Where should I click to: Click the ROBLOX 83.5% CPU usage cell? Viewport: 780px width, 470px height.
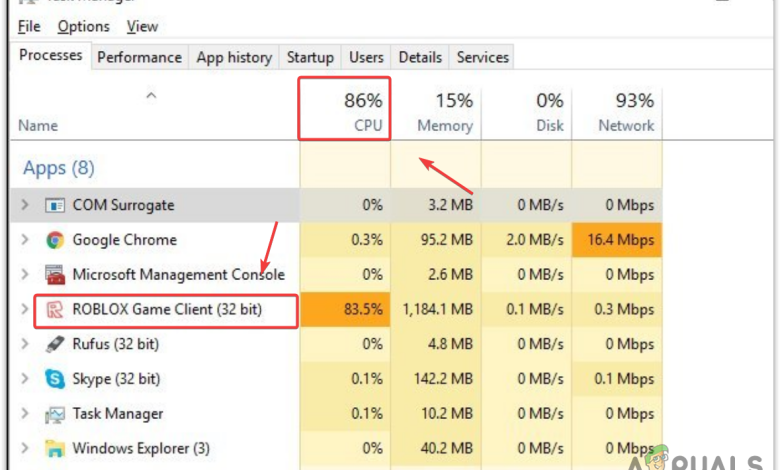coord(345,310)
